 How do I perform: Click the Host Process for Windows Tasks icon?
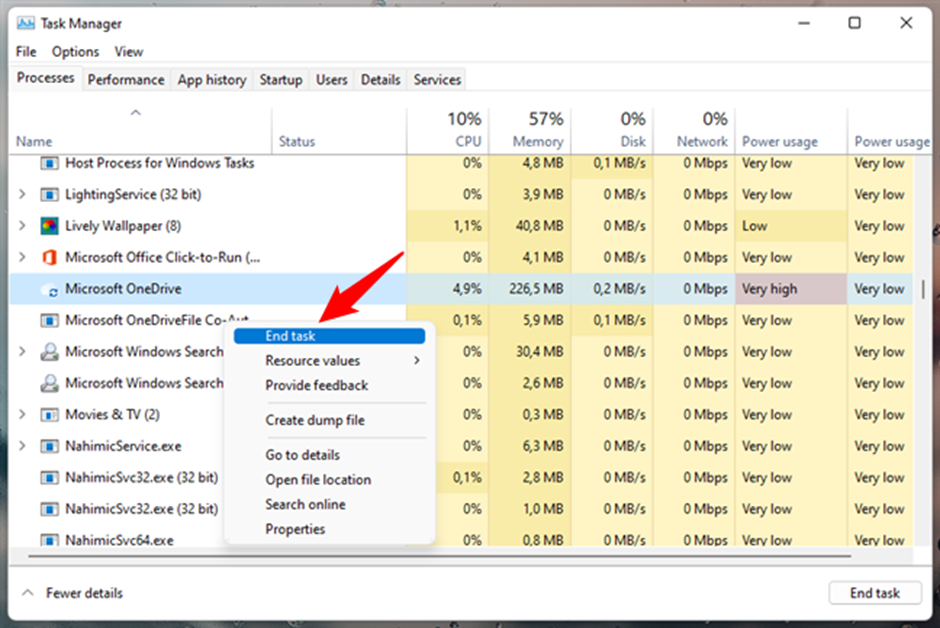click(x=49, y=163)
